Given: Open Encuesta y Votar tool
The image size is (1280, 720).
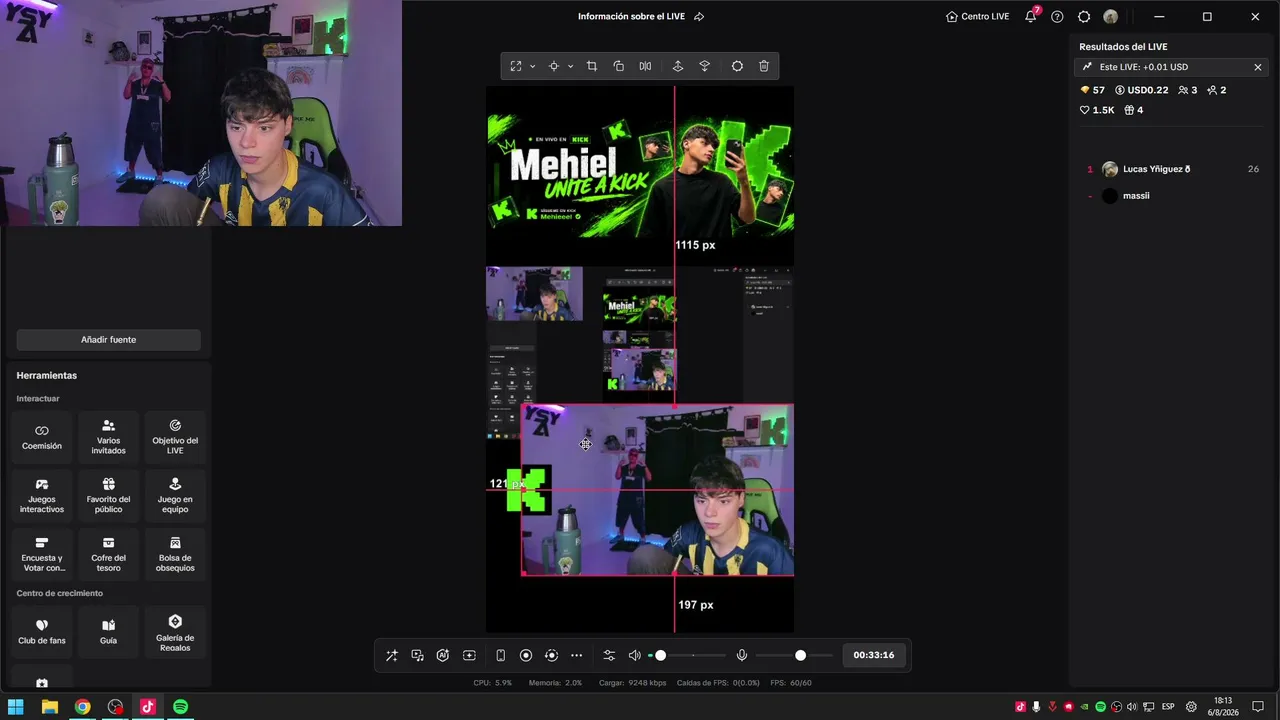Looking at the screenshot, I should pyautogui.click(x=42, y=555).
